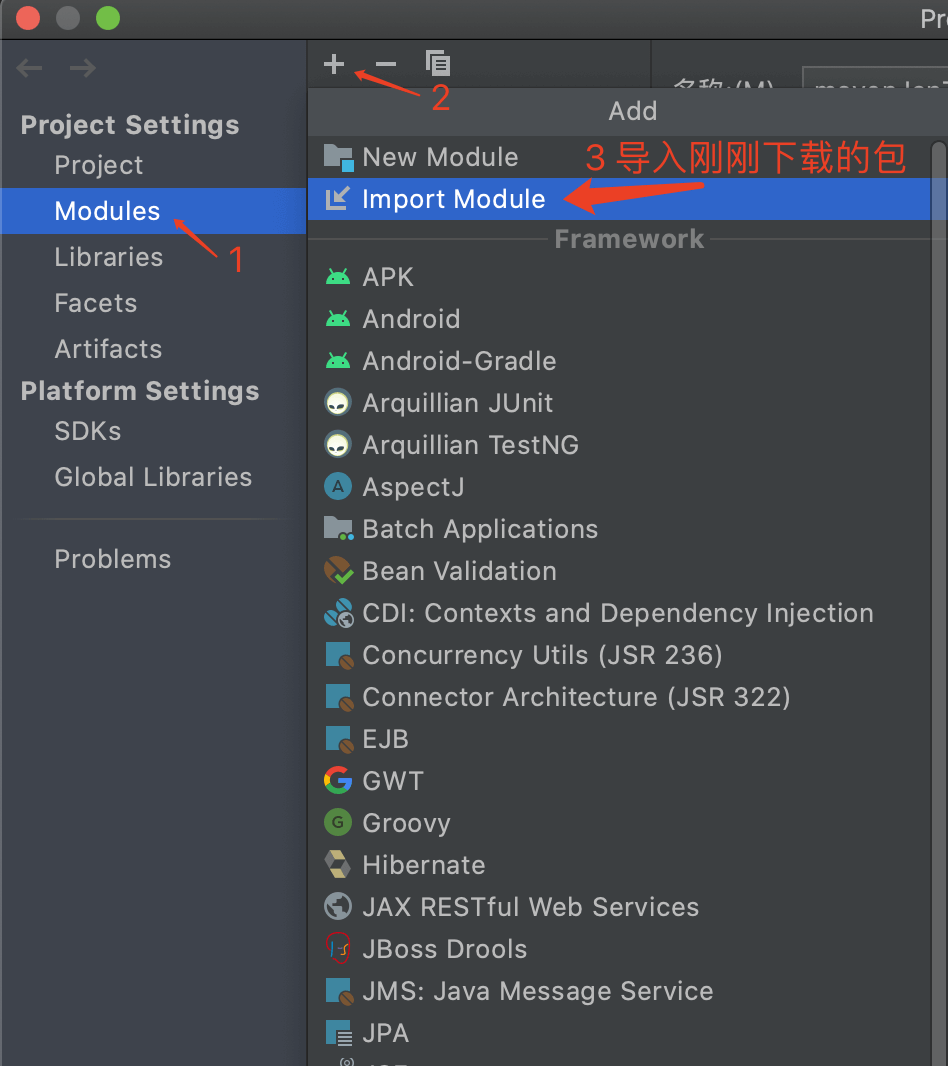948x1066 pixels.
Task: Open Project under Project Settings
Action: pyautogui.click(x=154, y=165)
